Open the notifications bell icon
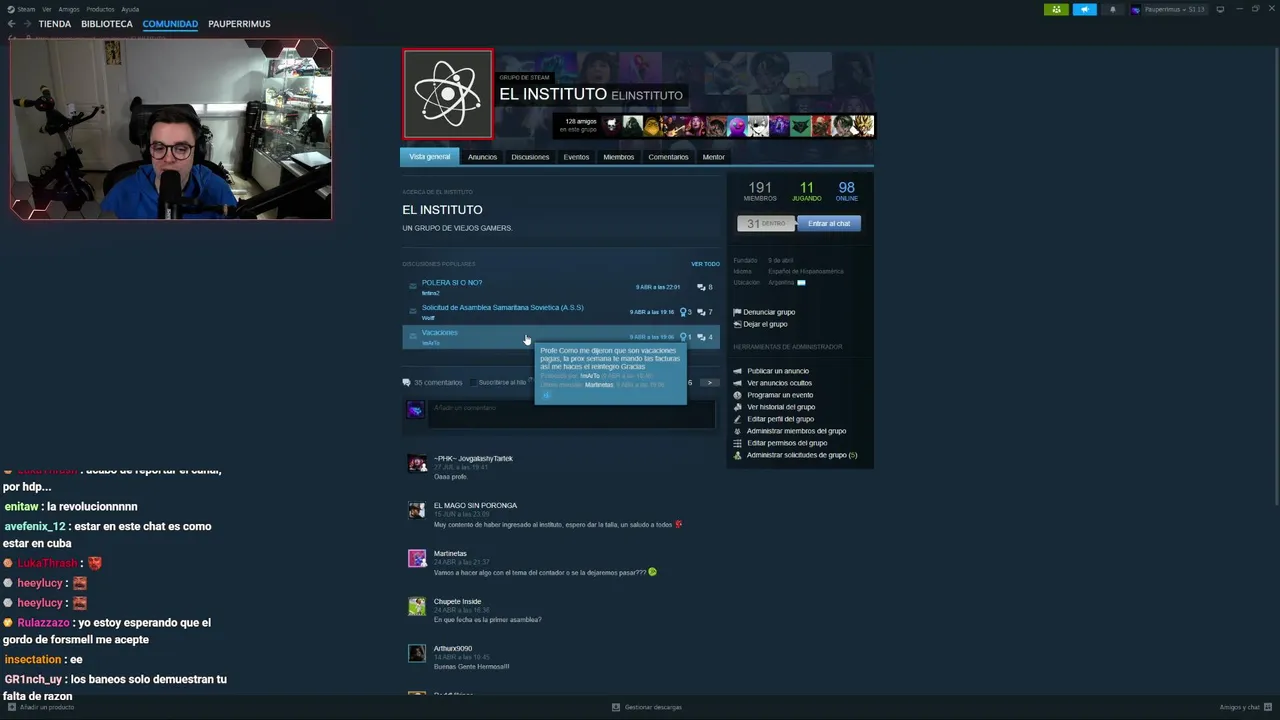This screenshot has width=1280, height=720. coord(1113,9)
